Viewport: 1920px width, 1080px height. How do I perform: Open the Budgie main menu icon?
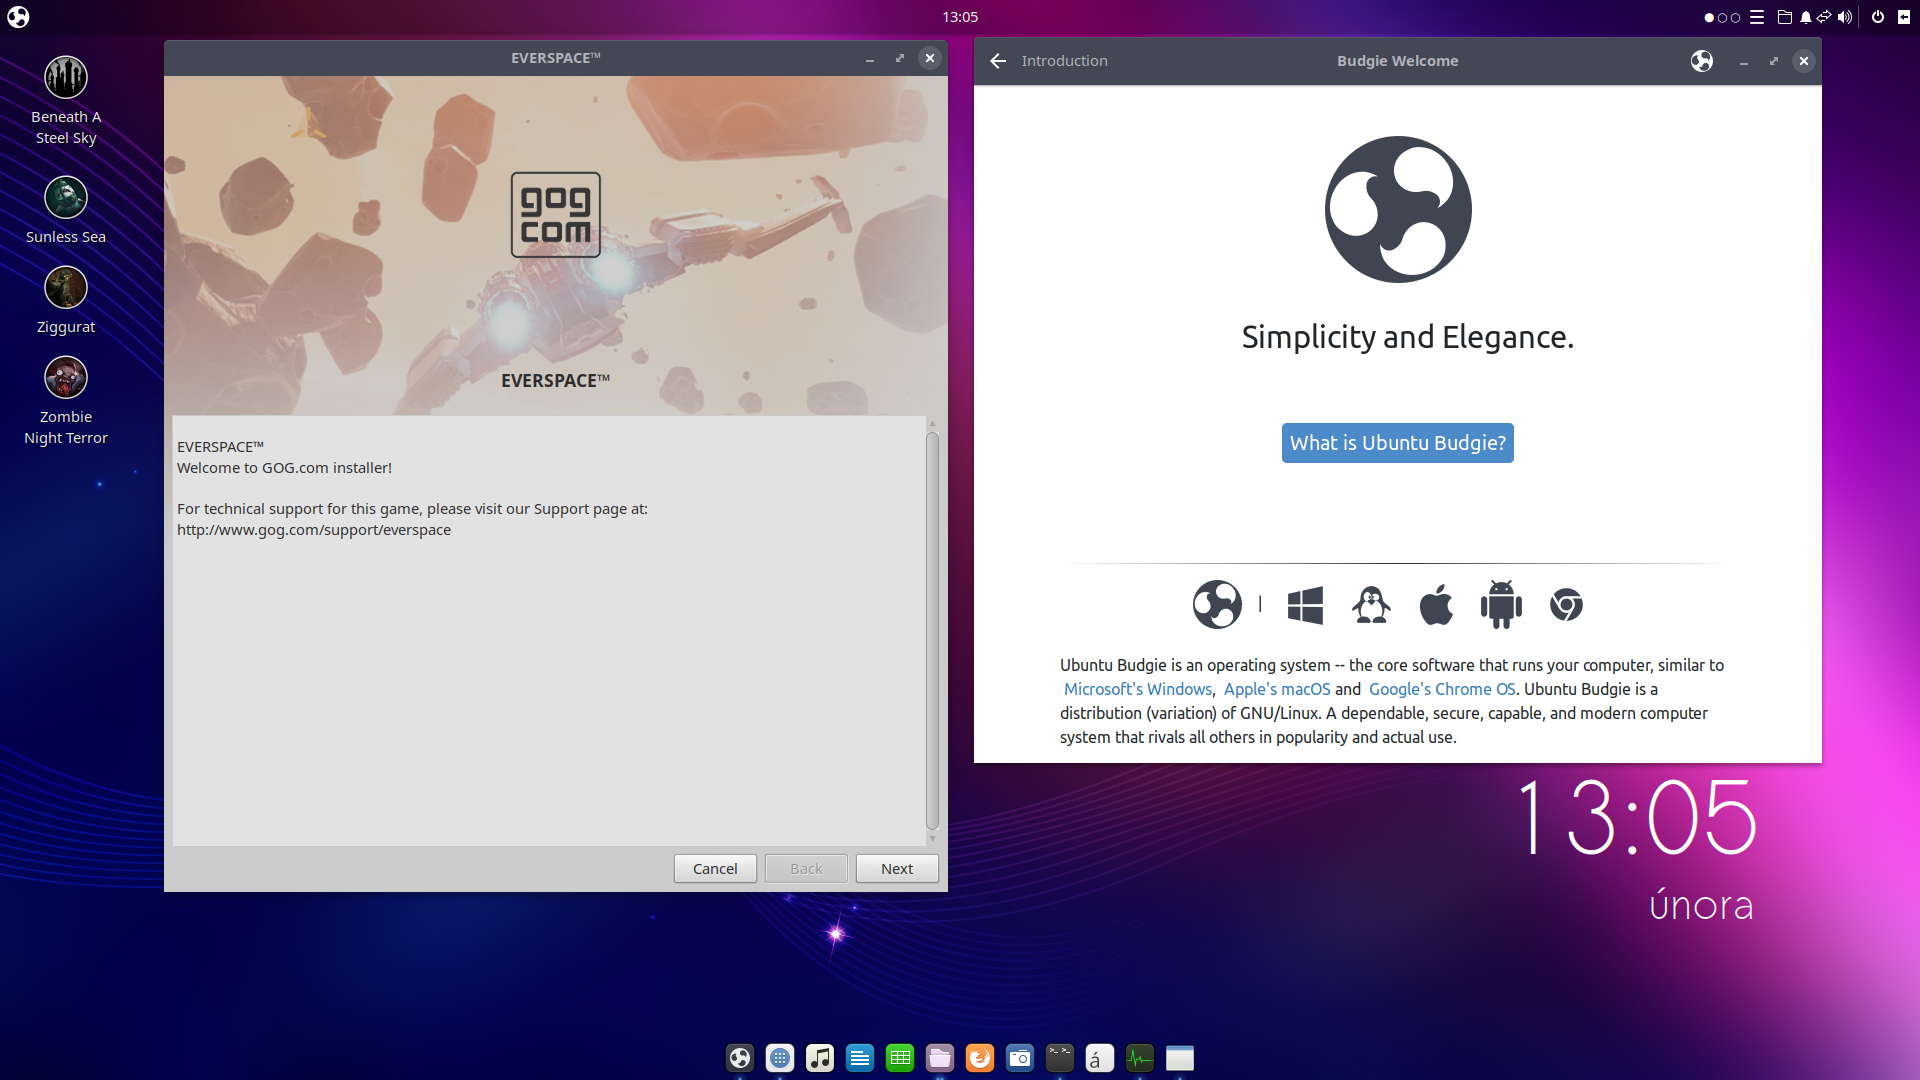click(x=18, y=17)
